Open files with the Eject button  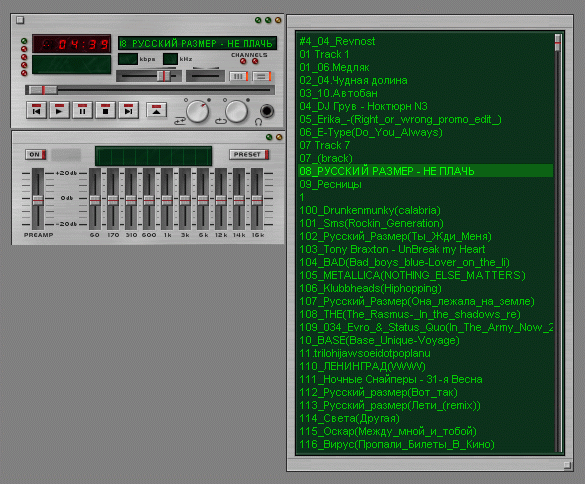156,110
